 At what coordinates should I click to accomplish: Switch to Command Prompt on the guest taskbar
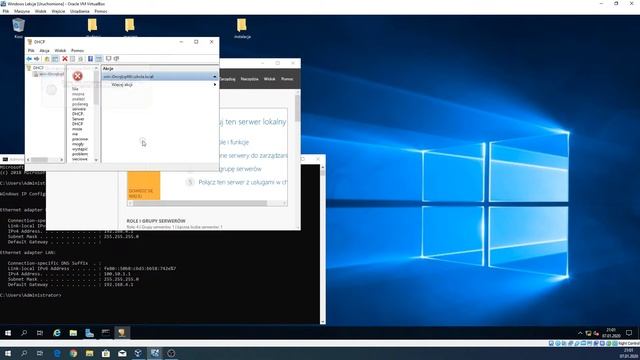106,333
